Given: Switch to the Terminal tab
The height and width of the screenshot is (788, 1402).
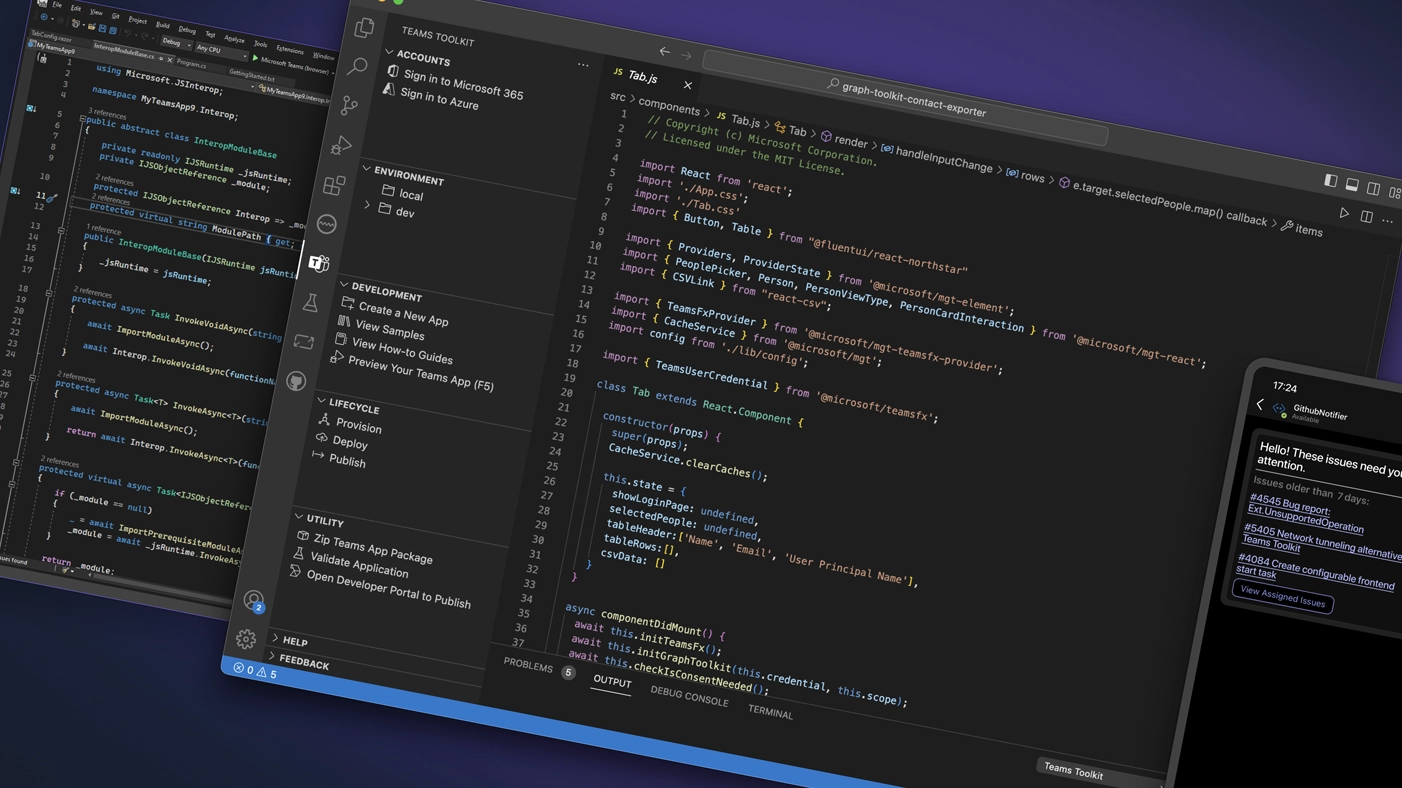Looking at the screenshot, I should (770, 712).
